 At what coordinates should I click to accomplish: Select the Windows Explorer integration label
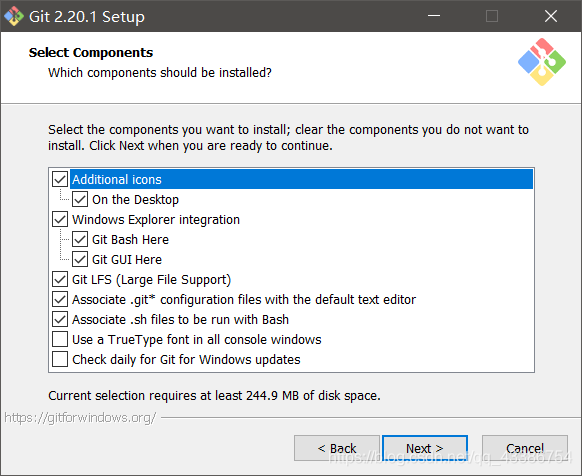pyautogui.click(x=156, y=220)
